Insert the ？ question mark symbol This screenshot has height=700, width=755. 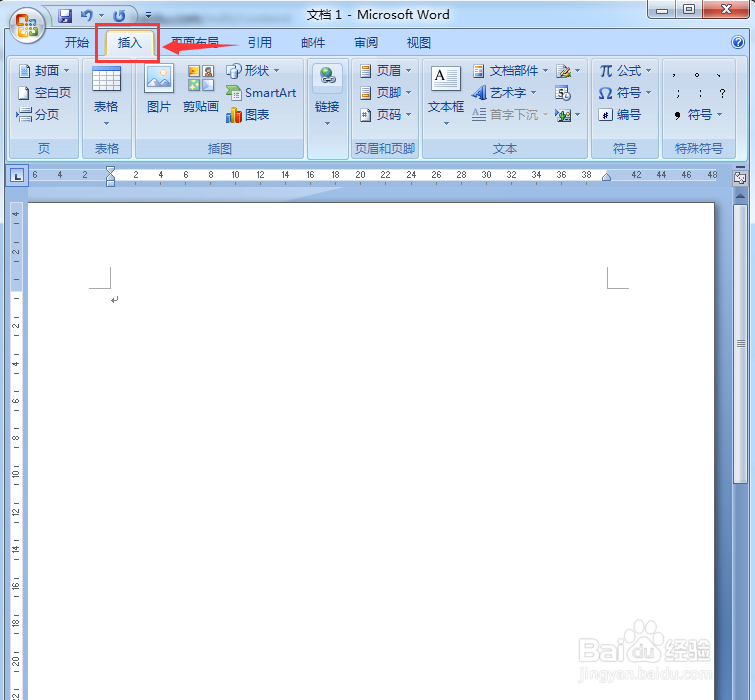722,93
